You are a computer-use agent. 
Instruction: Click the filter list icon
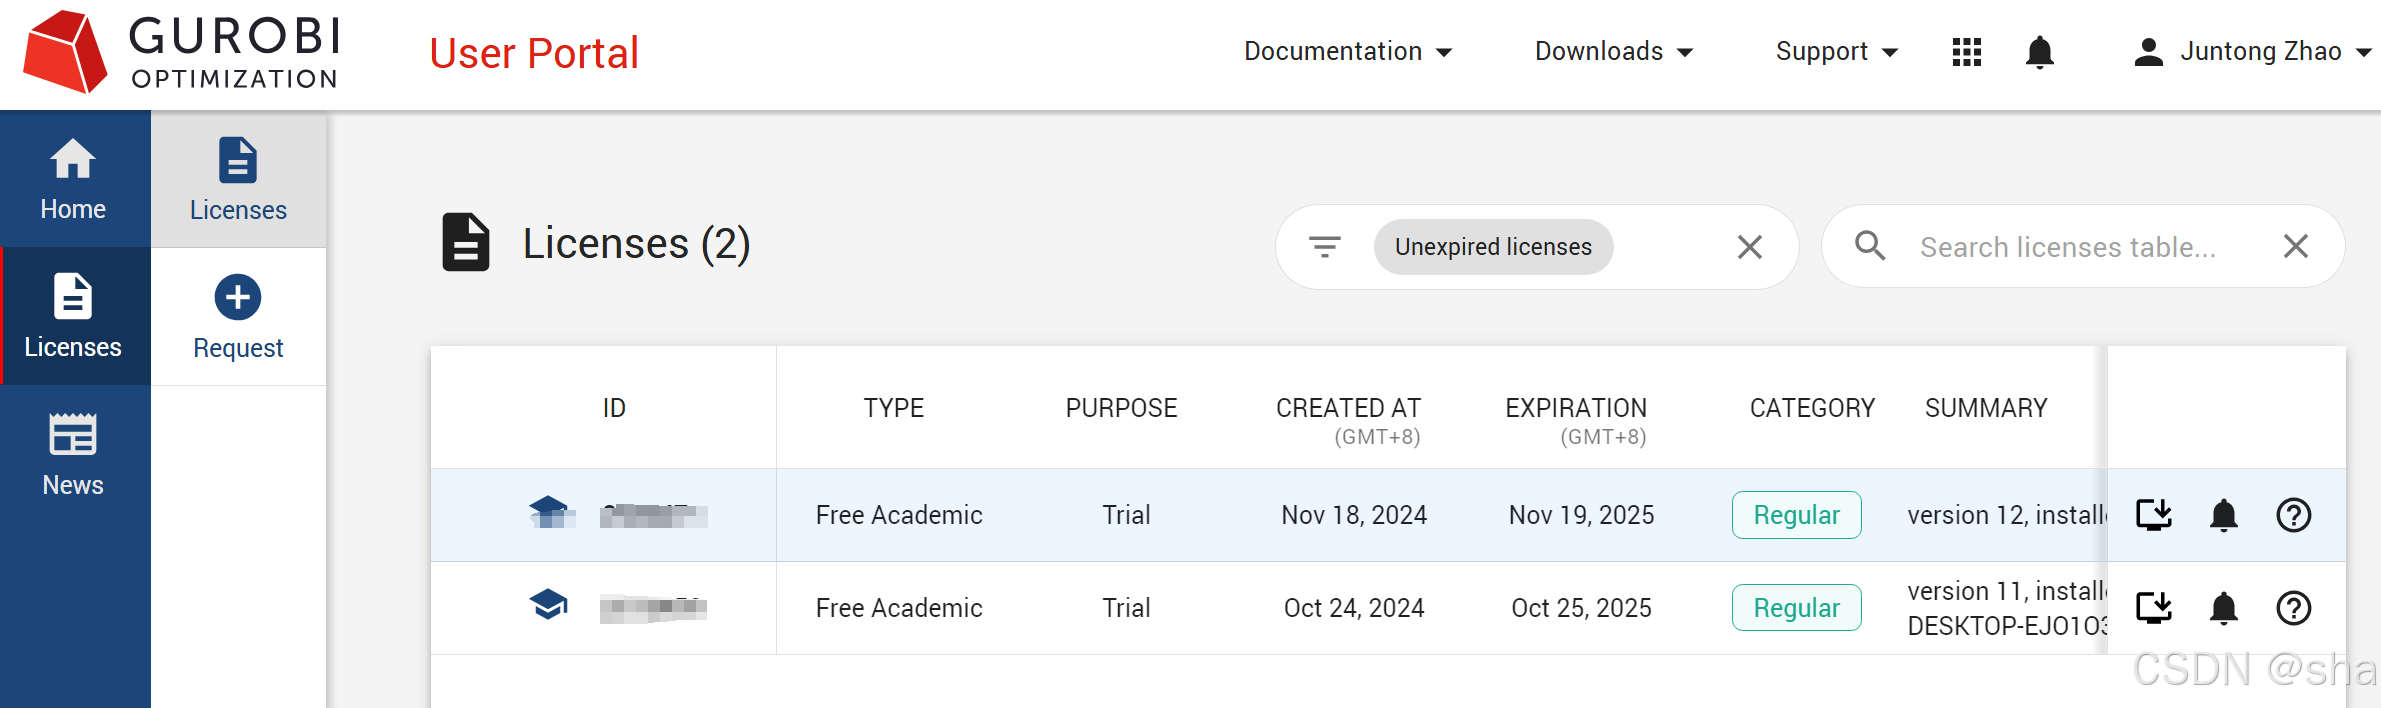[x=1325, y=247]
